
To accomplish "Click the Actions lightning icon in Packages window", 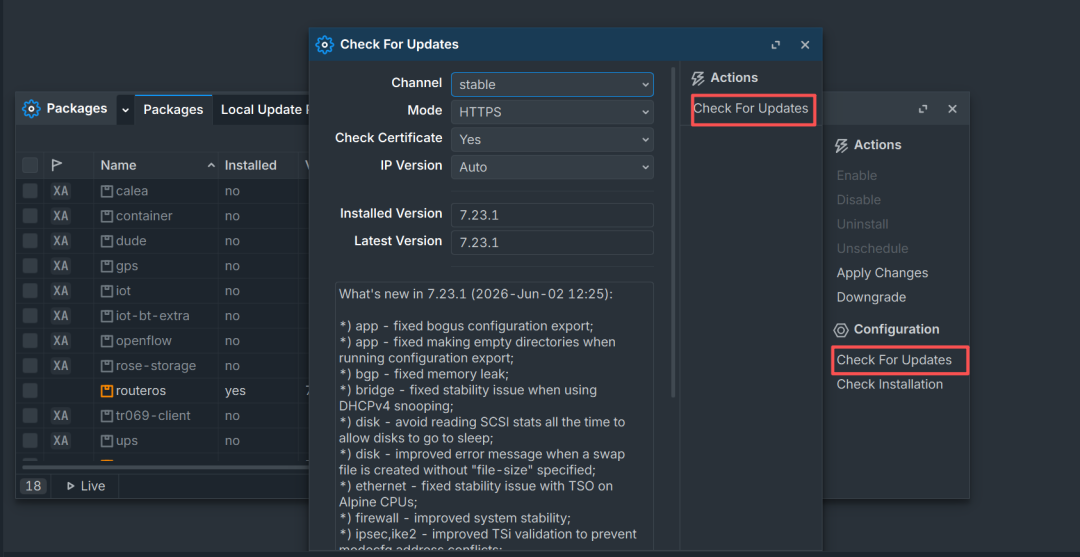I will pos(841,145).
